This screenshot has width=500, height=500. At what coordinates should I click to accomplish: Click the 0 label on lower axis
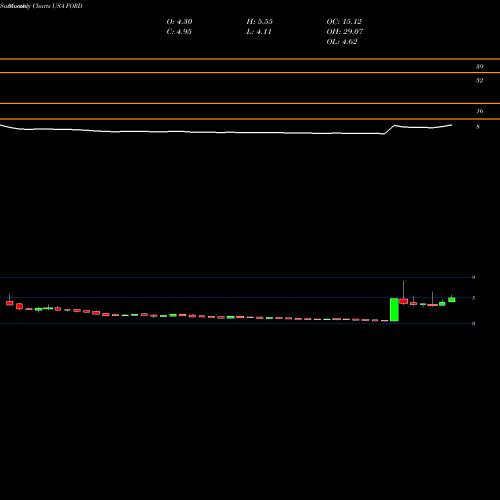(473, 323)
